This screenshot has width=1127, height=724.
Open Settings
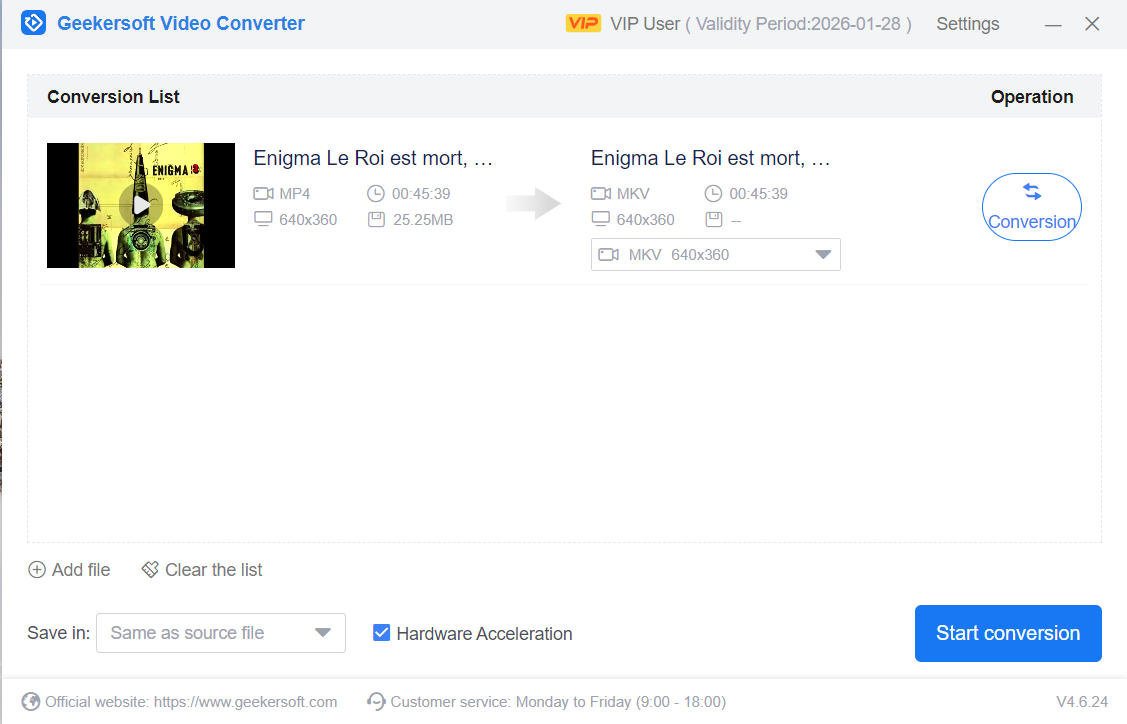click(967, 24)
